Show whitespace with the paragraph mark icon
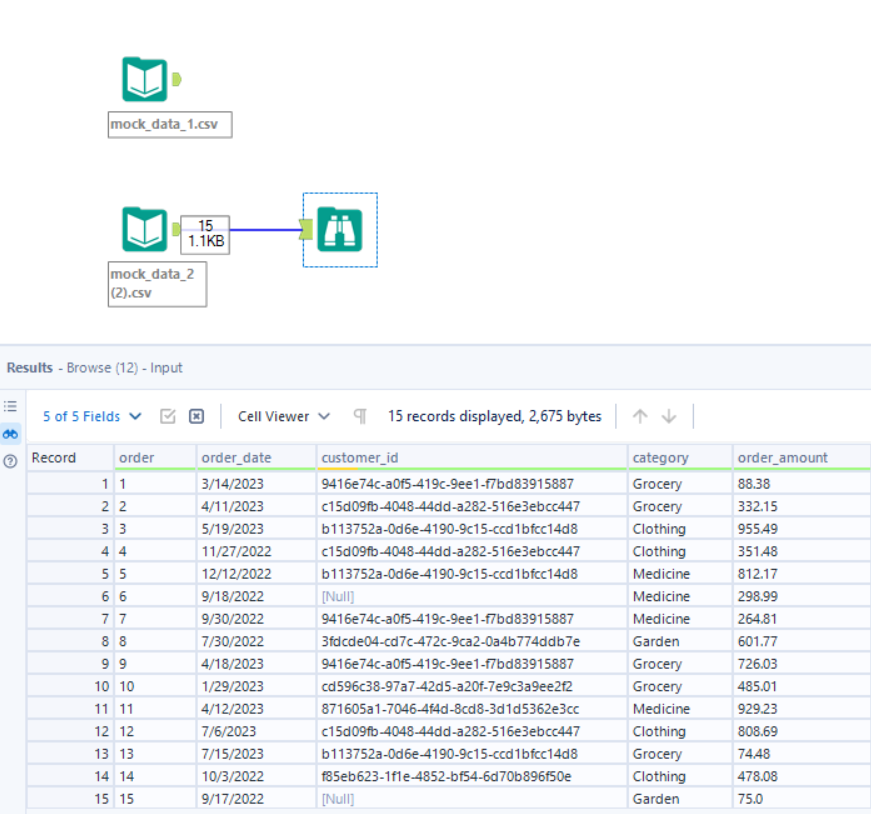This screenshot has height=814, width=871. (360, 416)
